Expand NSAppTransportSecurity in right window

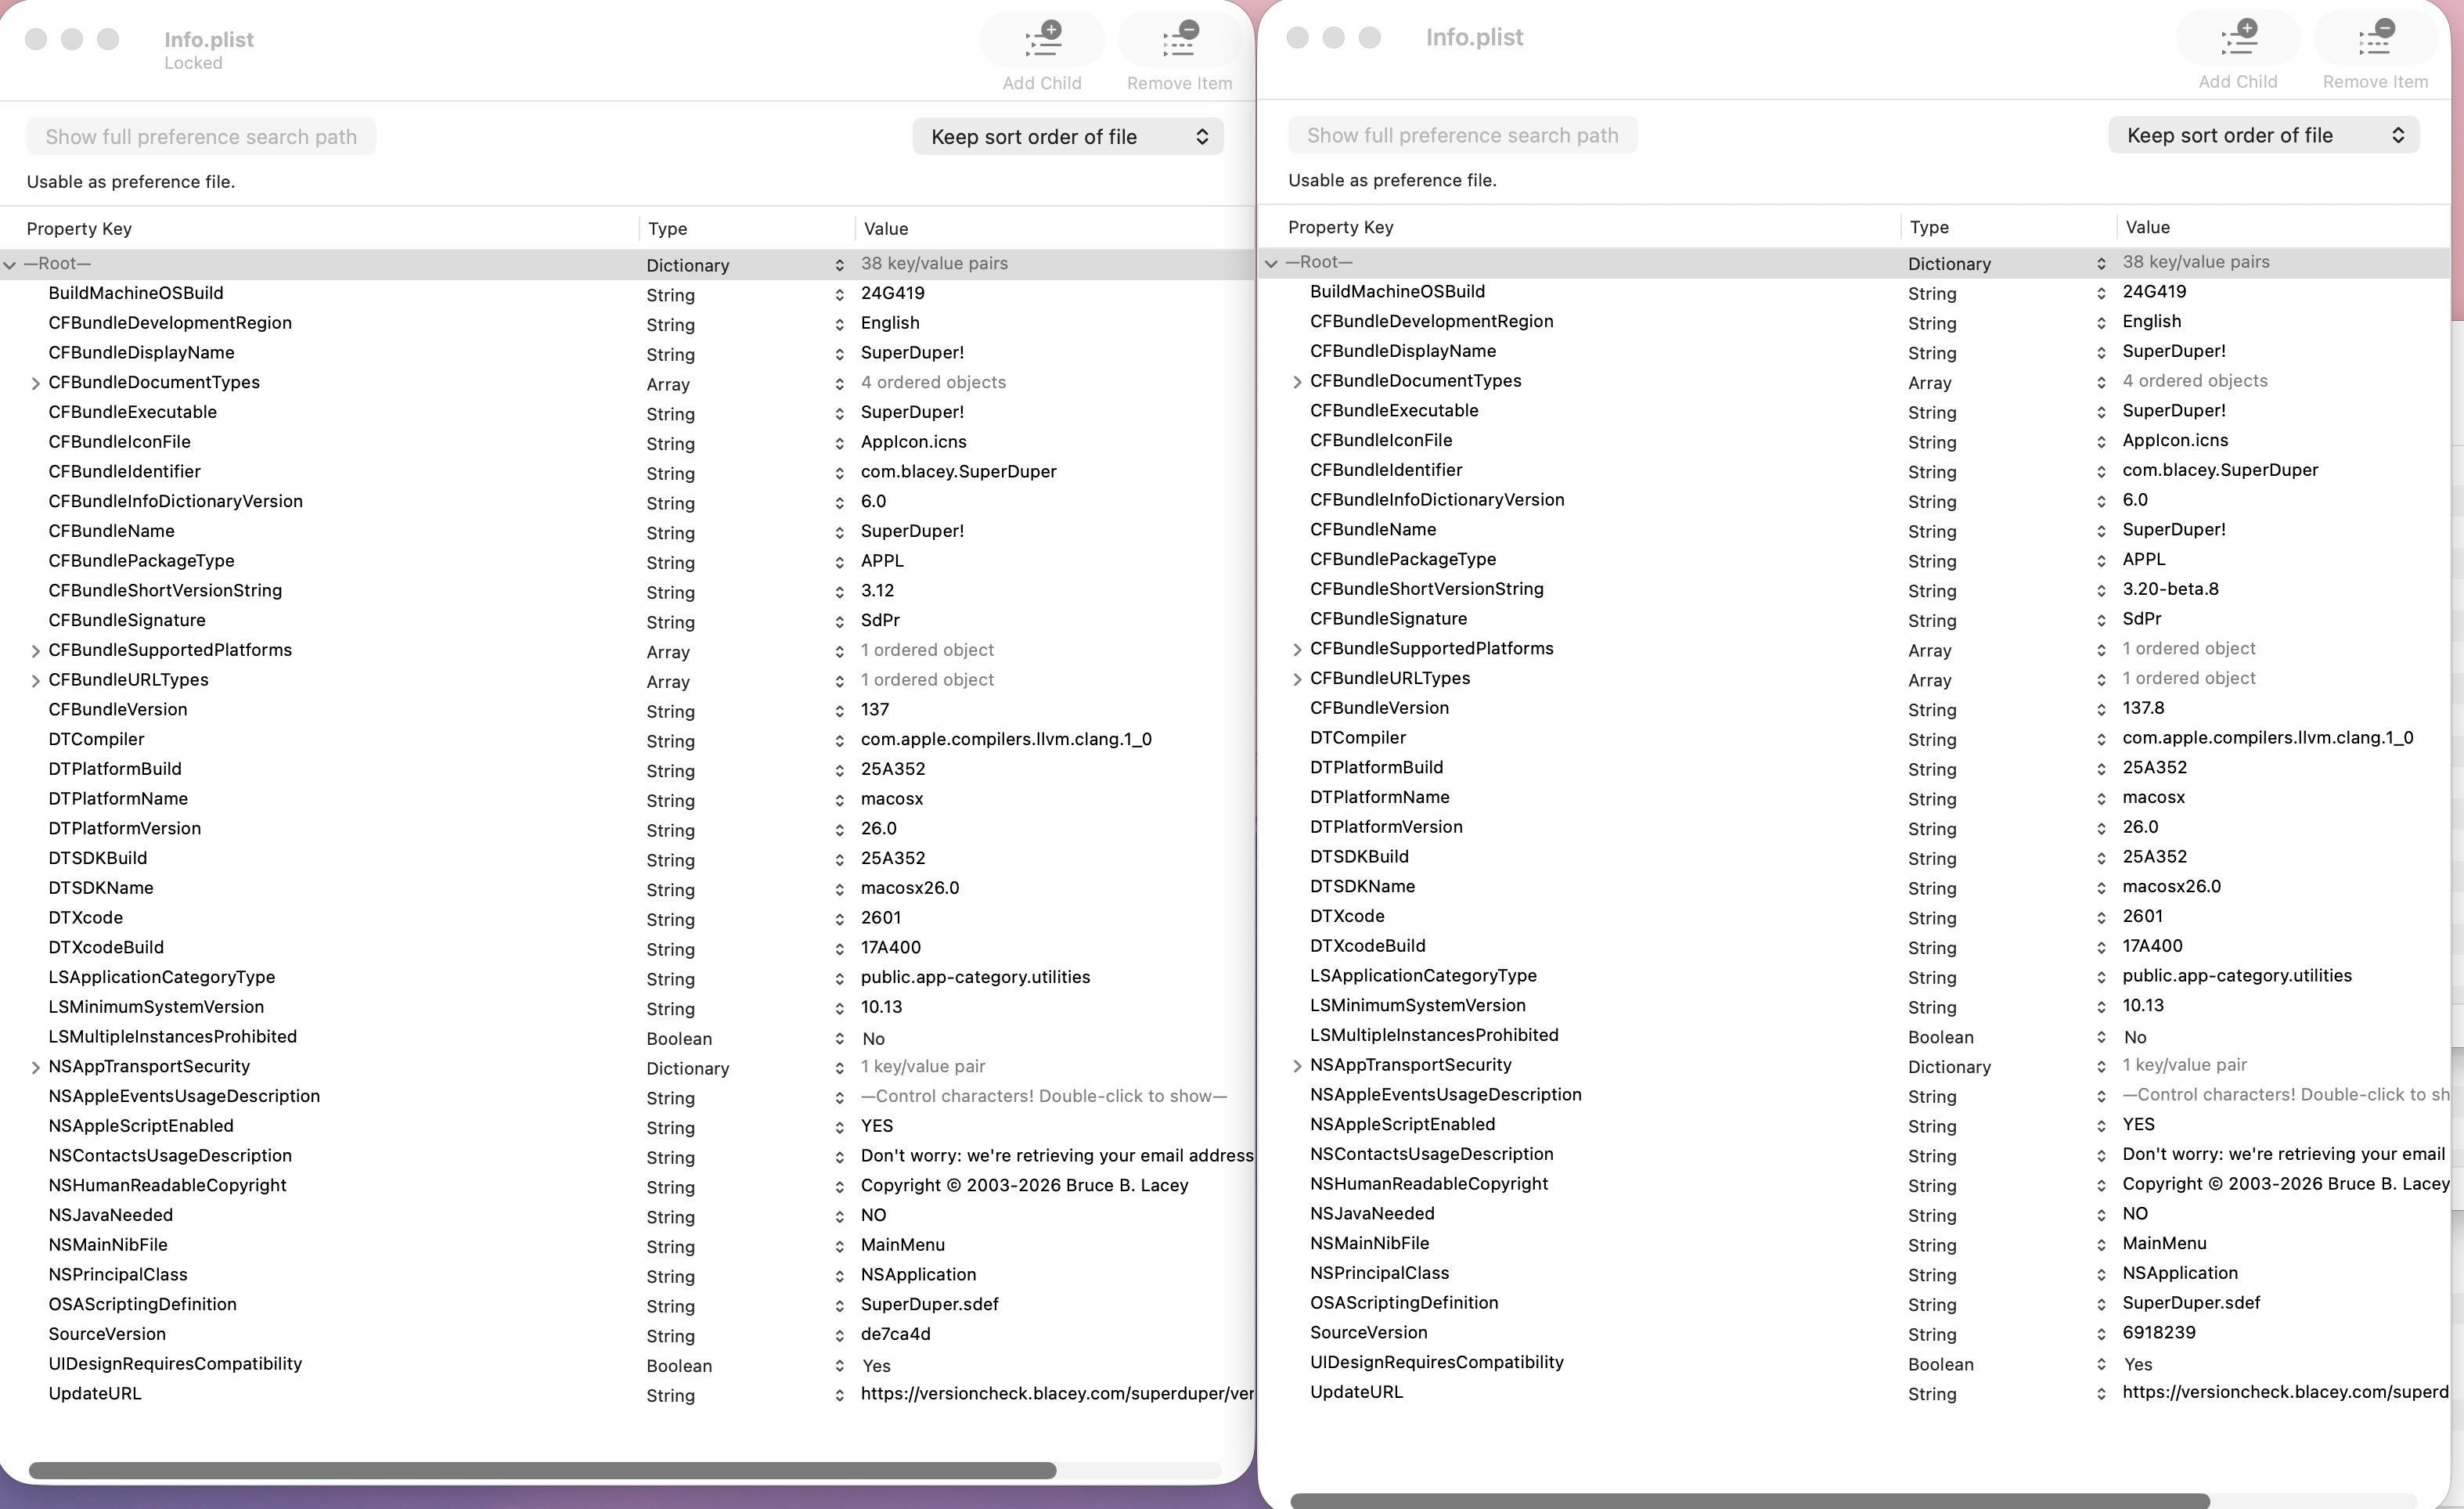click(1297, 1066)
